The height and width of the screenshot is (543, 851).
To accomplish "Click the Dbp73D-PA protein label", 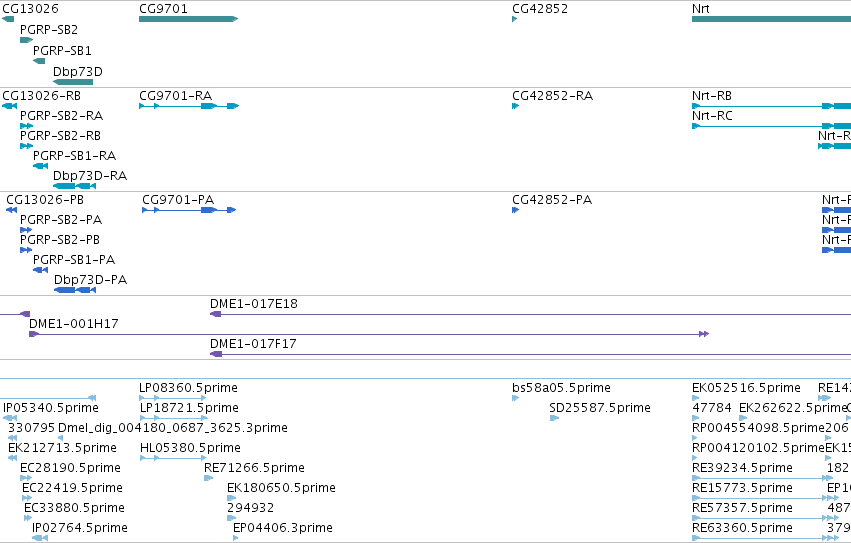I will click(x=91, y=280).
